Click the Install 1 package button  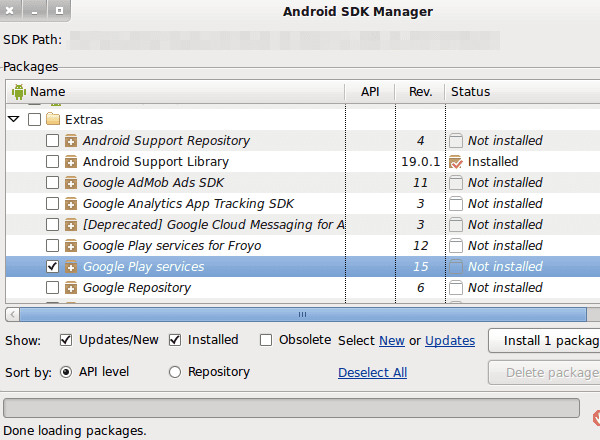tap(544, 341)
